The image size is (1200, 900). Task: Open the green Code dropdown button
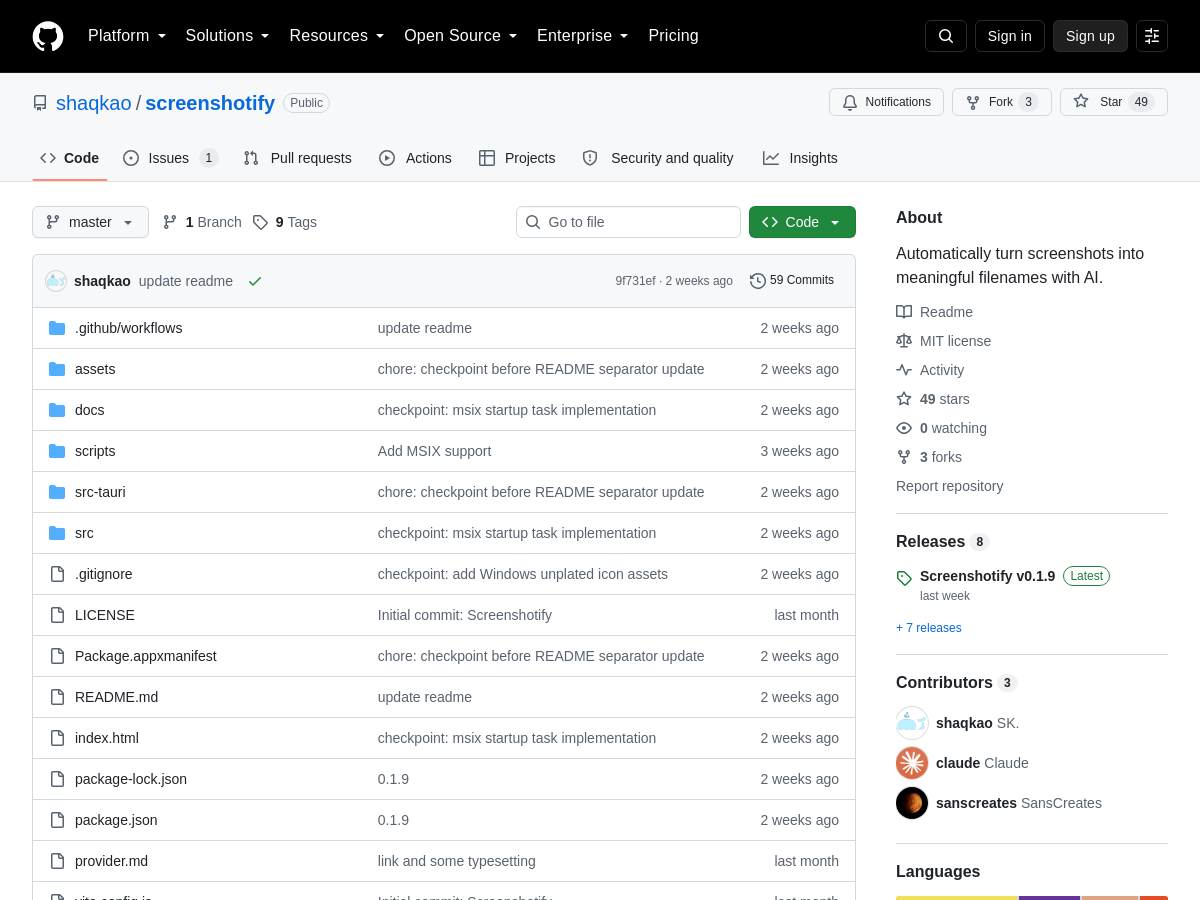802,222
